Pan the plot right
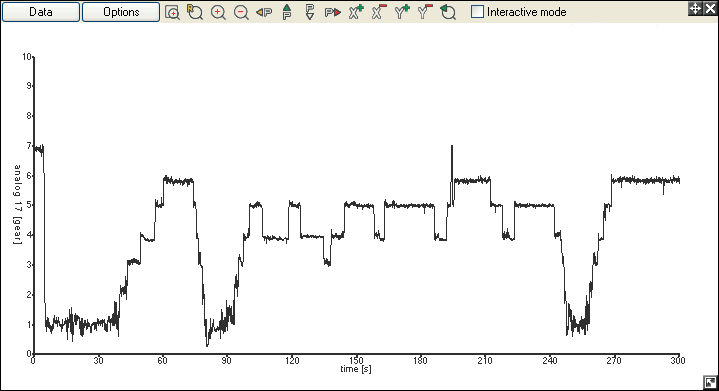 point(333,12)
